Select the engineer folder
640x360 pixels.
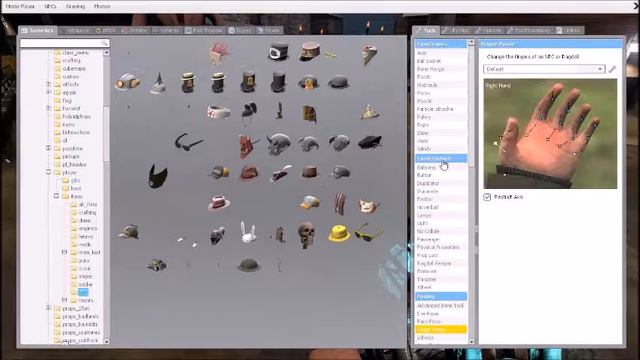88,228
